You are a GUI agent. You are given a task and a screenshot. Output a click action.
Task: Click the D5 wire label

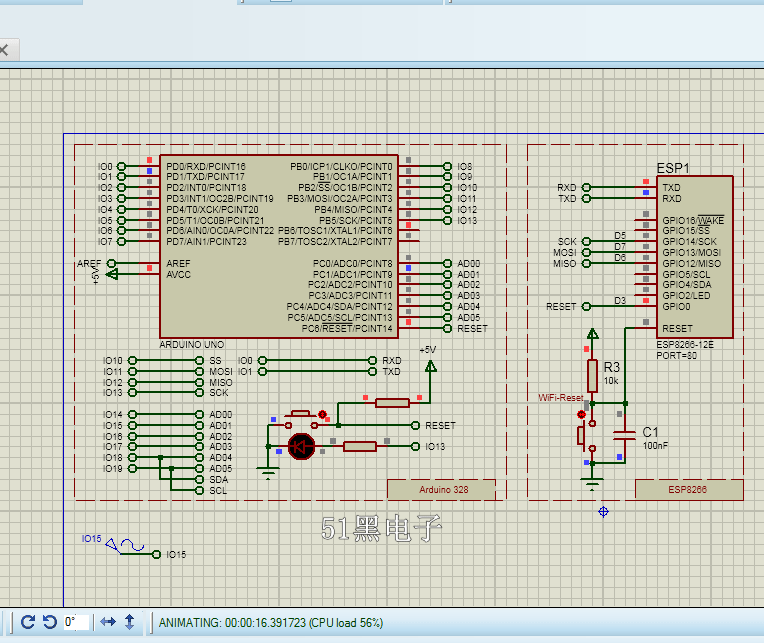[x=620, y=236]
